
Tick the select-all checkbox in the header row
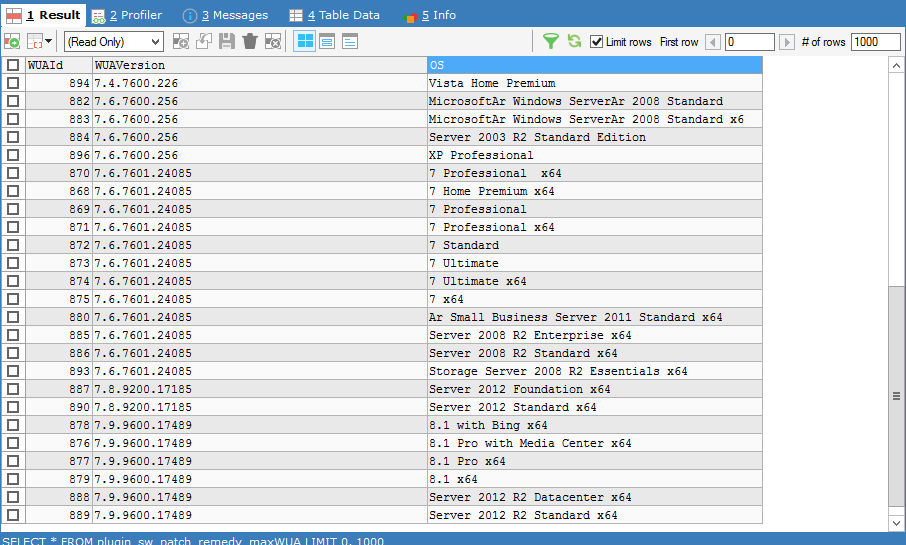point(13,65)
